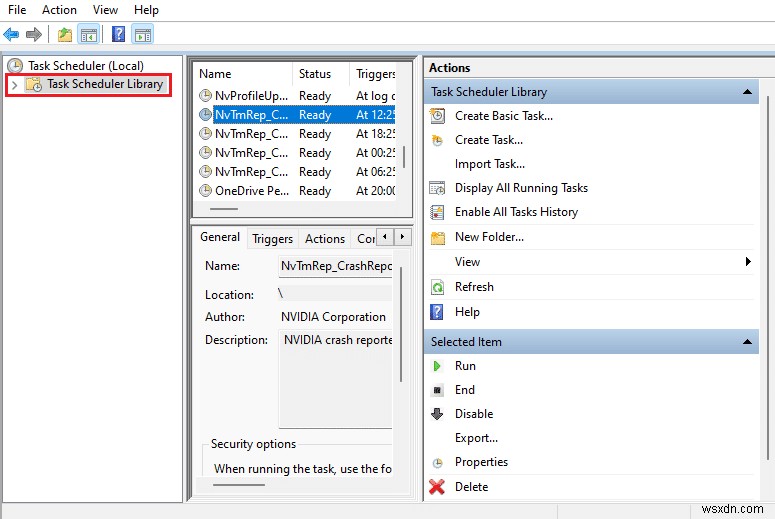Screen dimensions: 775x519
Task: Click Export... in Selected Item
Action: click(x=476, y=438)
